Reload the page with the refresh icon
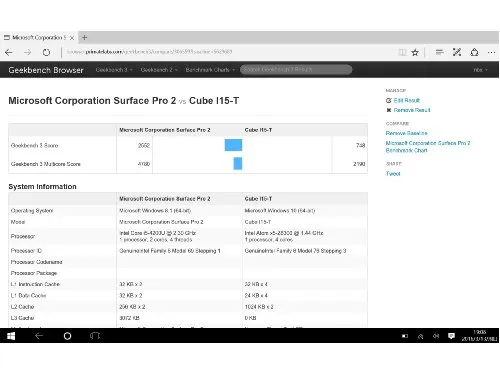 pyautogui.click(x=46, y=52)
